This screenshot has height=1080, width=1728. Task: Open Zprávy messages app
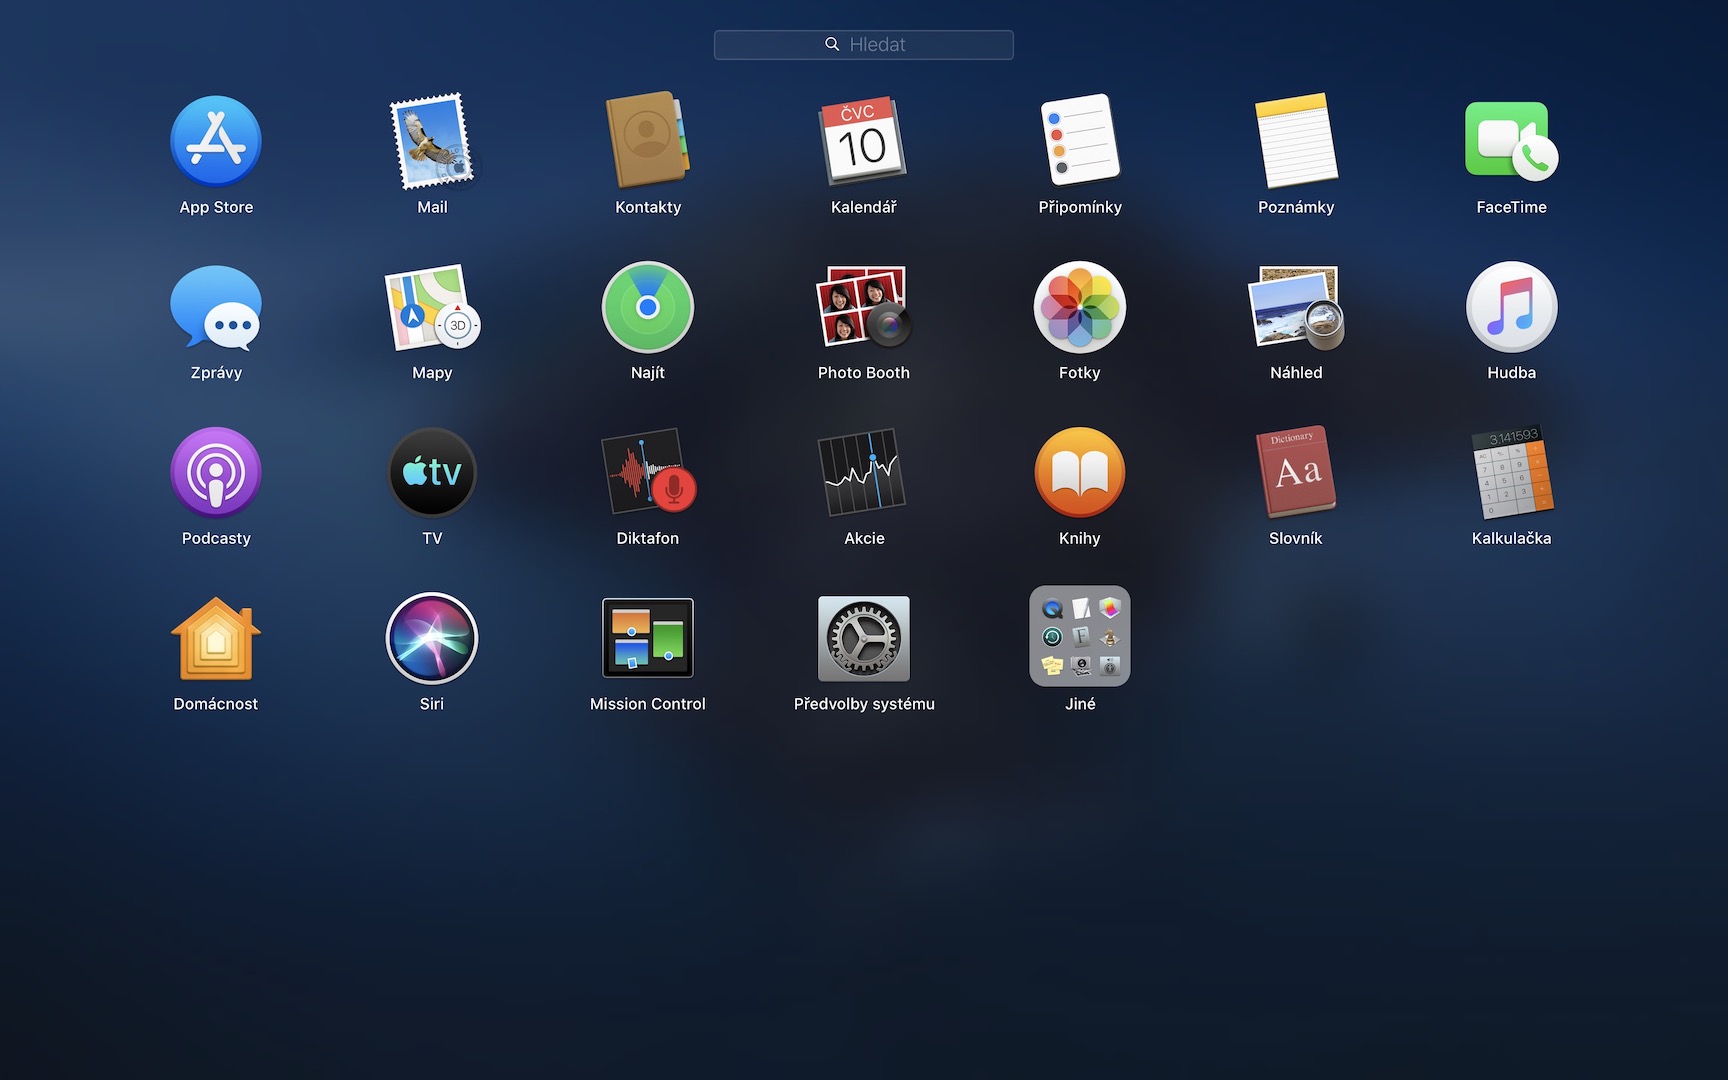(x=216, y=308)
